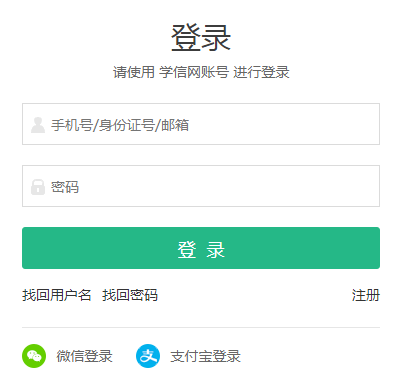
Task: Open the 找回用户名 link
Action: 57,295
